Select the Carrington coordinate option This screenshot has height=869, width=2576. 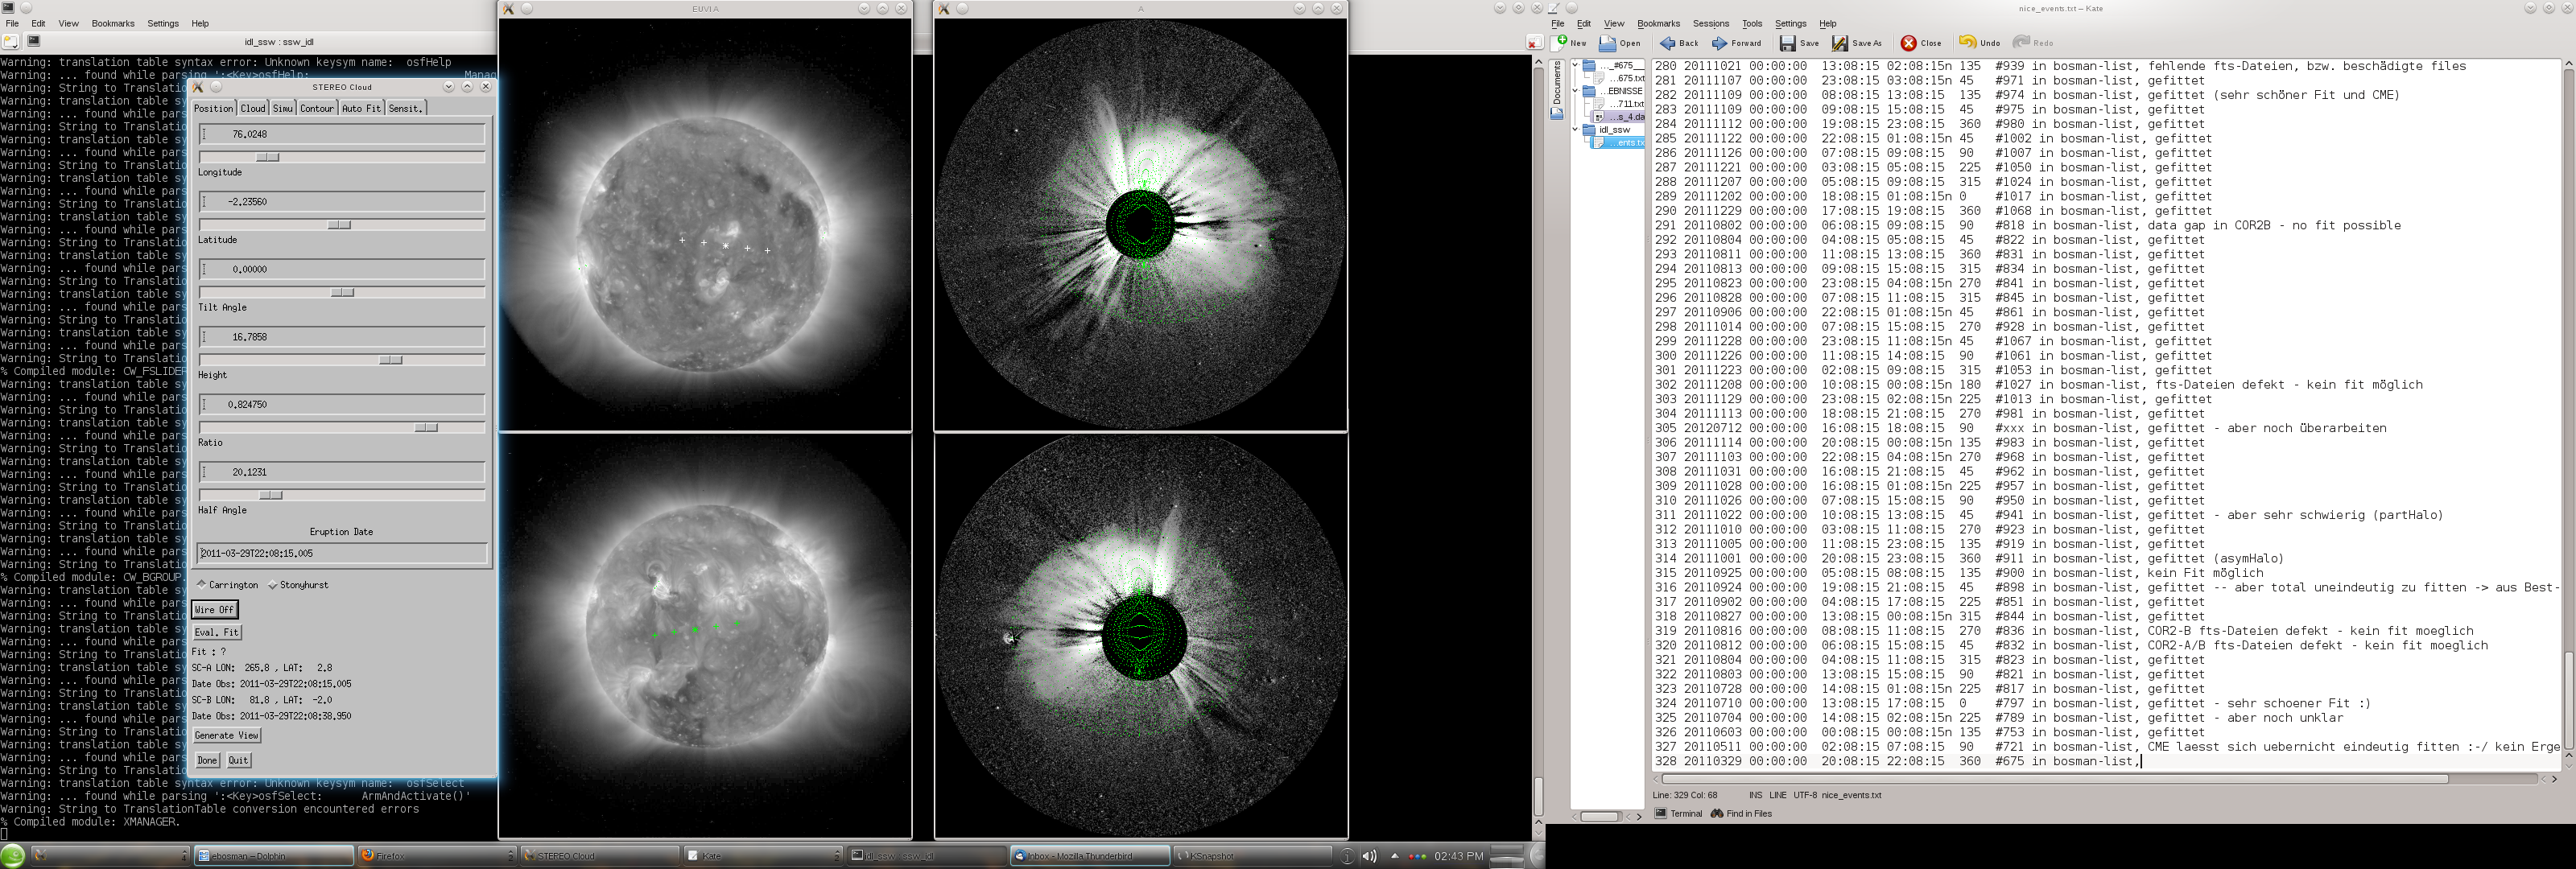pos(227,585)
